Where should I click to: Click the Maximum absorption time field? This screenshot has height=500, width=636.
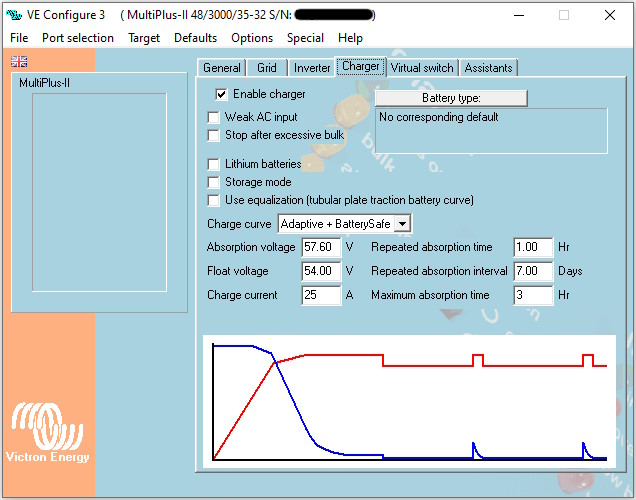pos(532,295)
